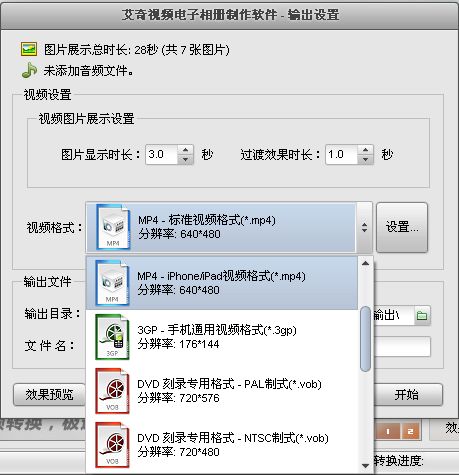Open the format 设置... button
The image size is (459, 475).
(x=402, y=227)
